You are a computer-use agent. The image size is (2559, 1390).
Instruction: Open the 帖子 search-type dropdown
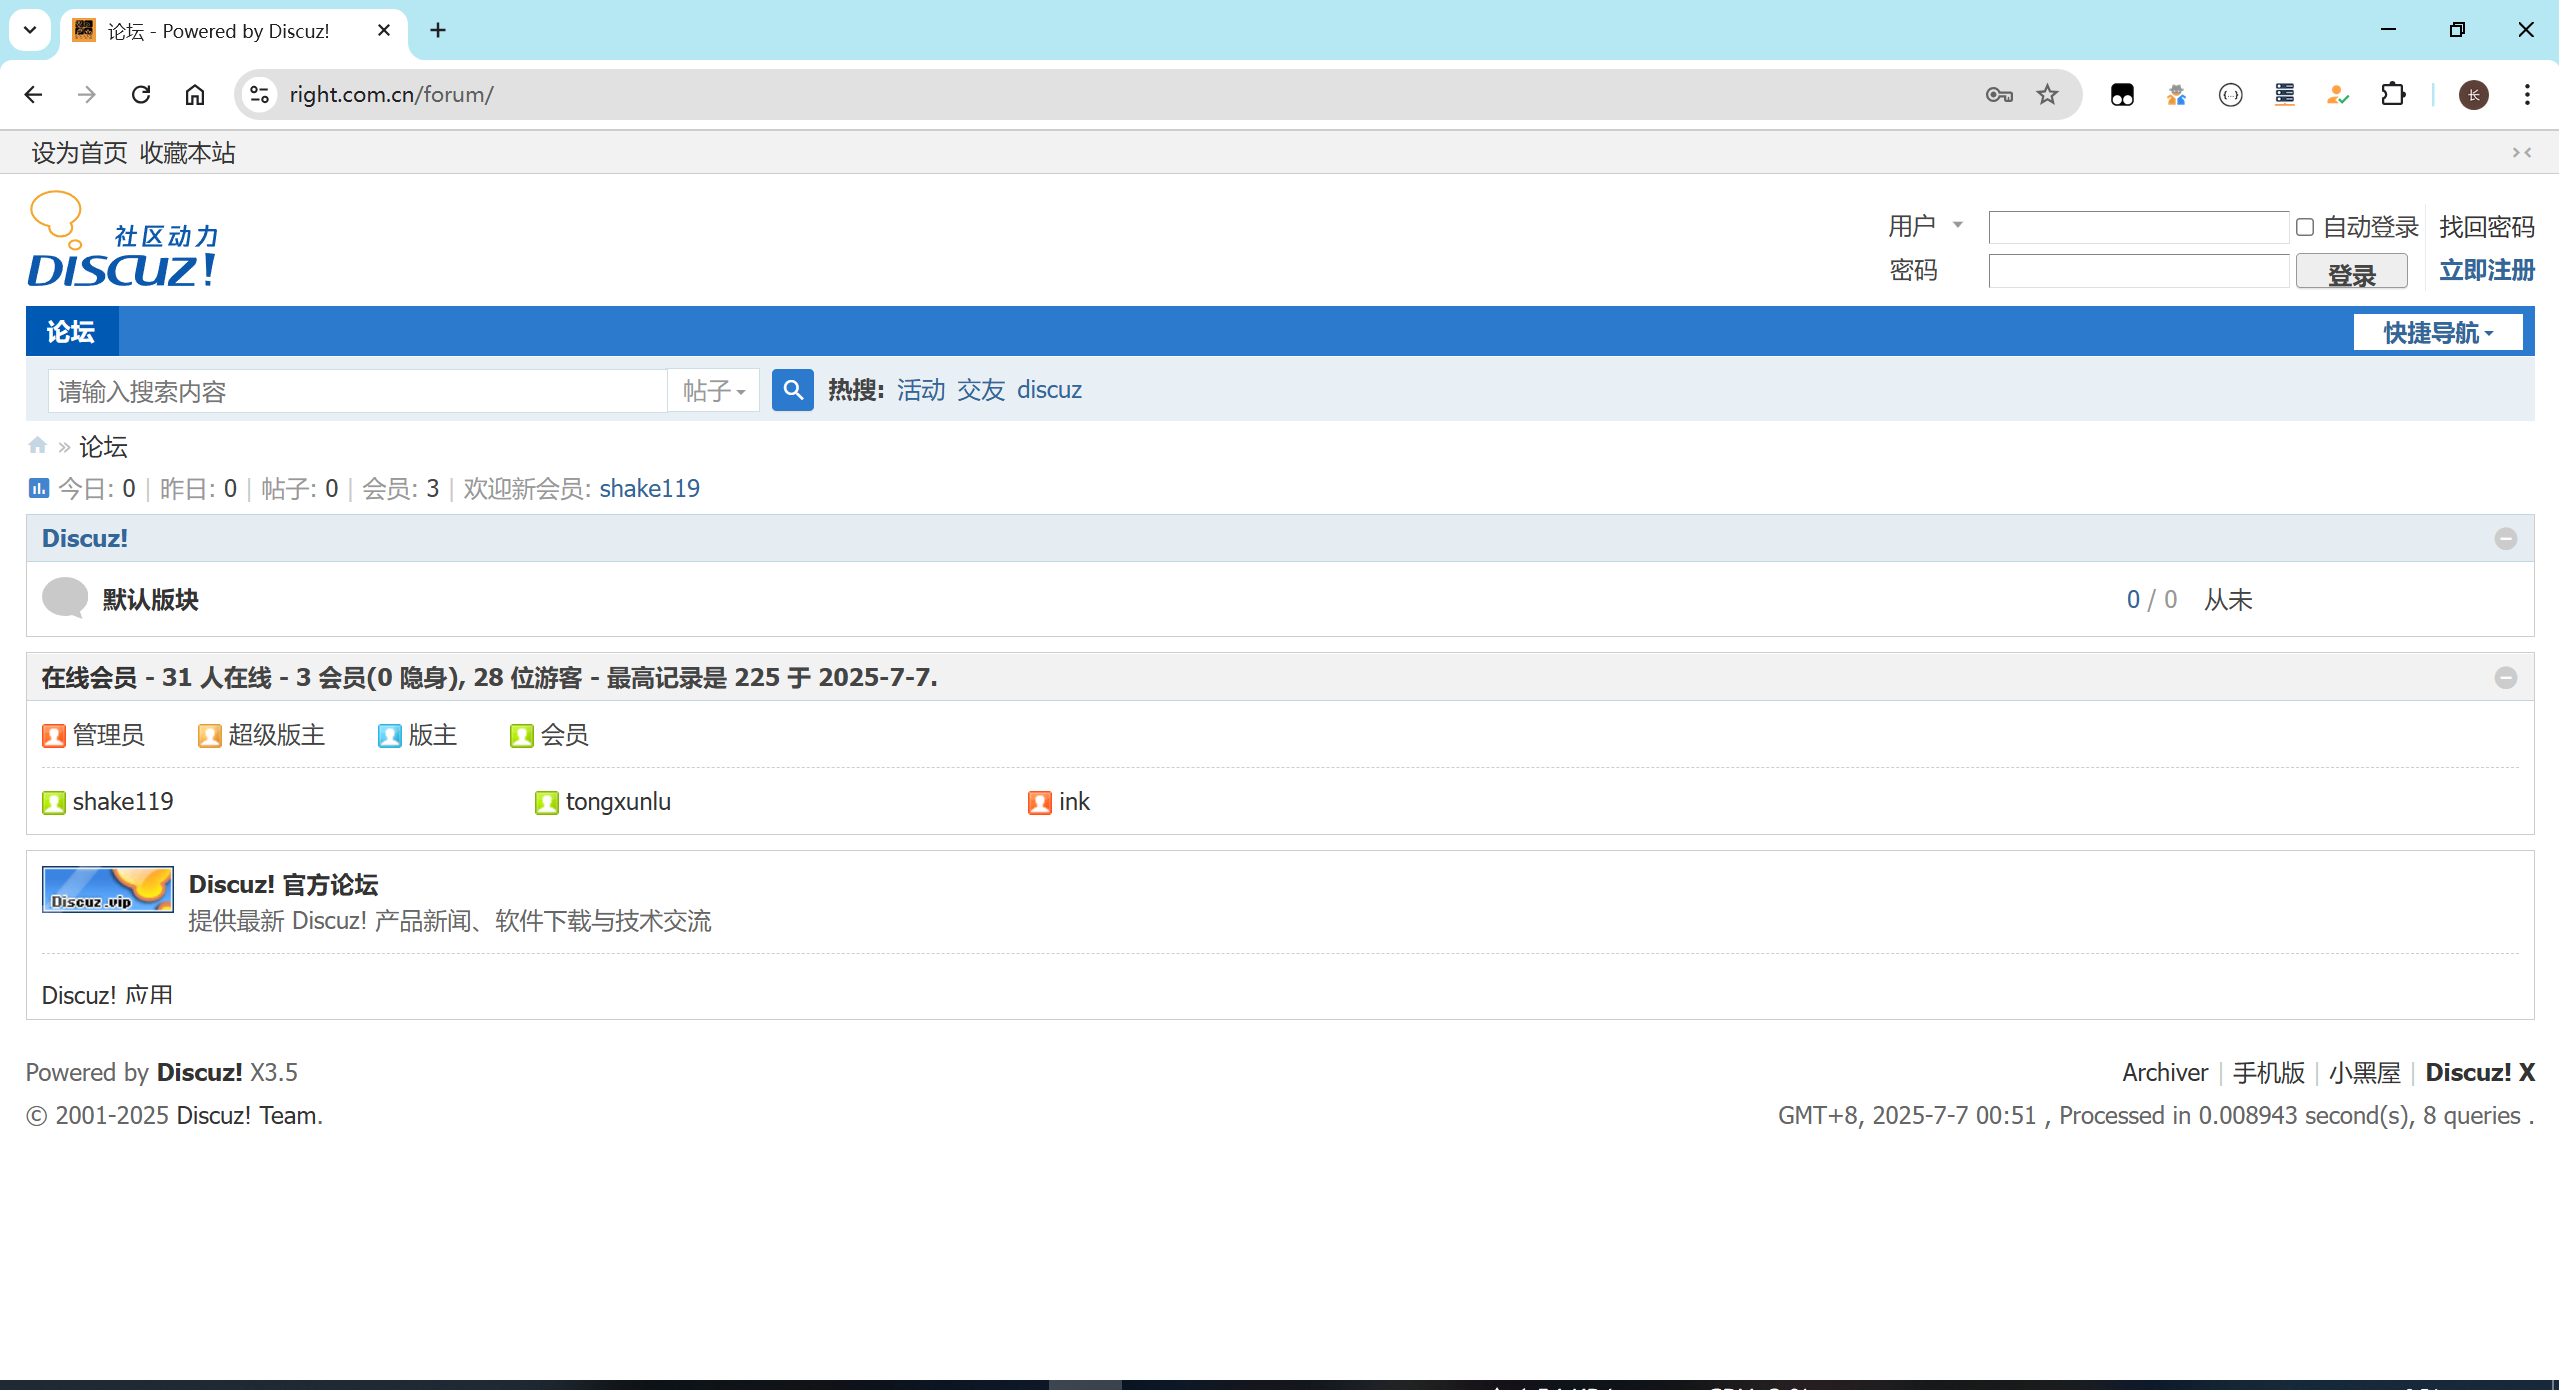714,391
